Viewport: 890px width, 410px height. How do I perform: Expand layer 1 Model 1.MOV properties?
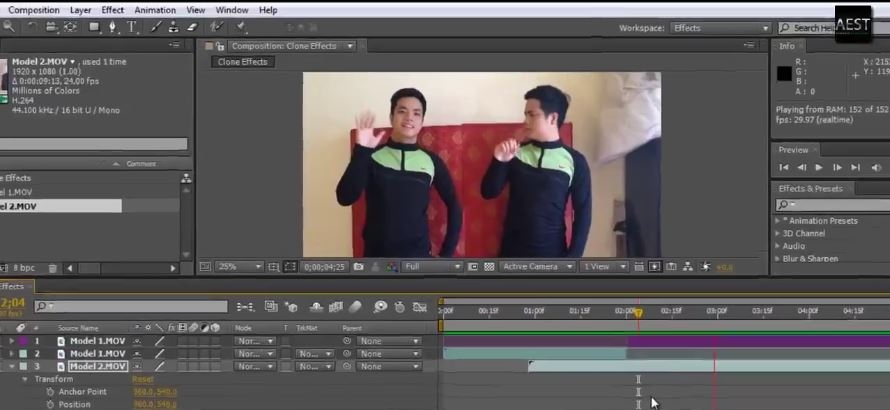coord(11,341)
